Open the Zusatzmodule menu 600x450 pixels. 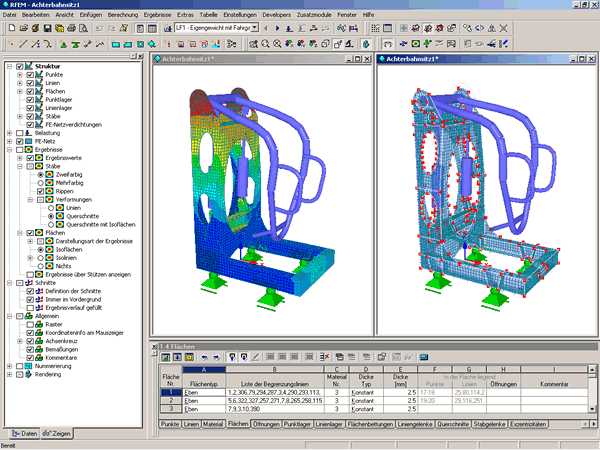[x=314, y=15]
